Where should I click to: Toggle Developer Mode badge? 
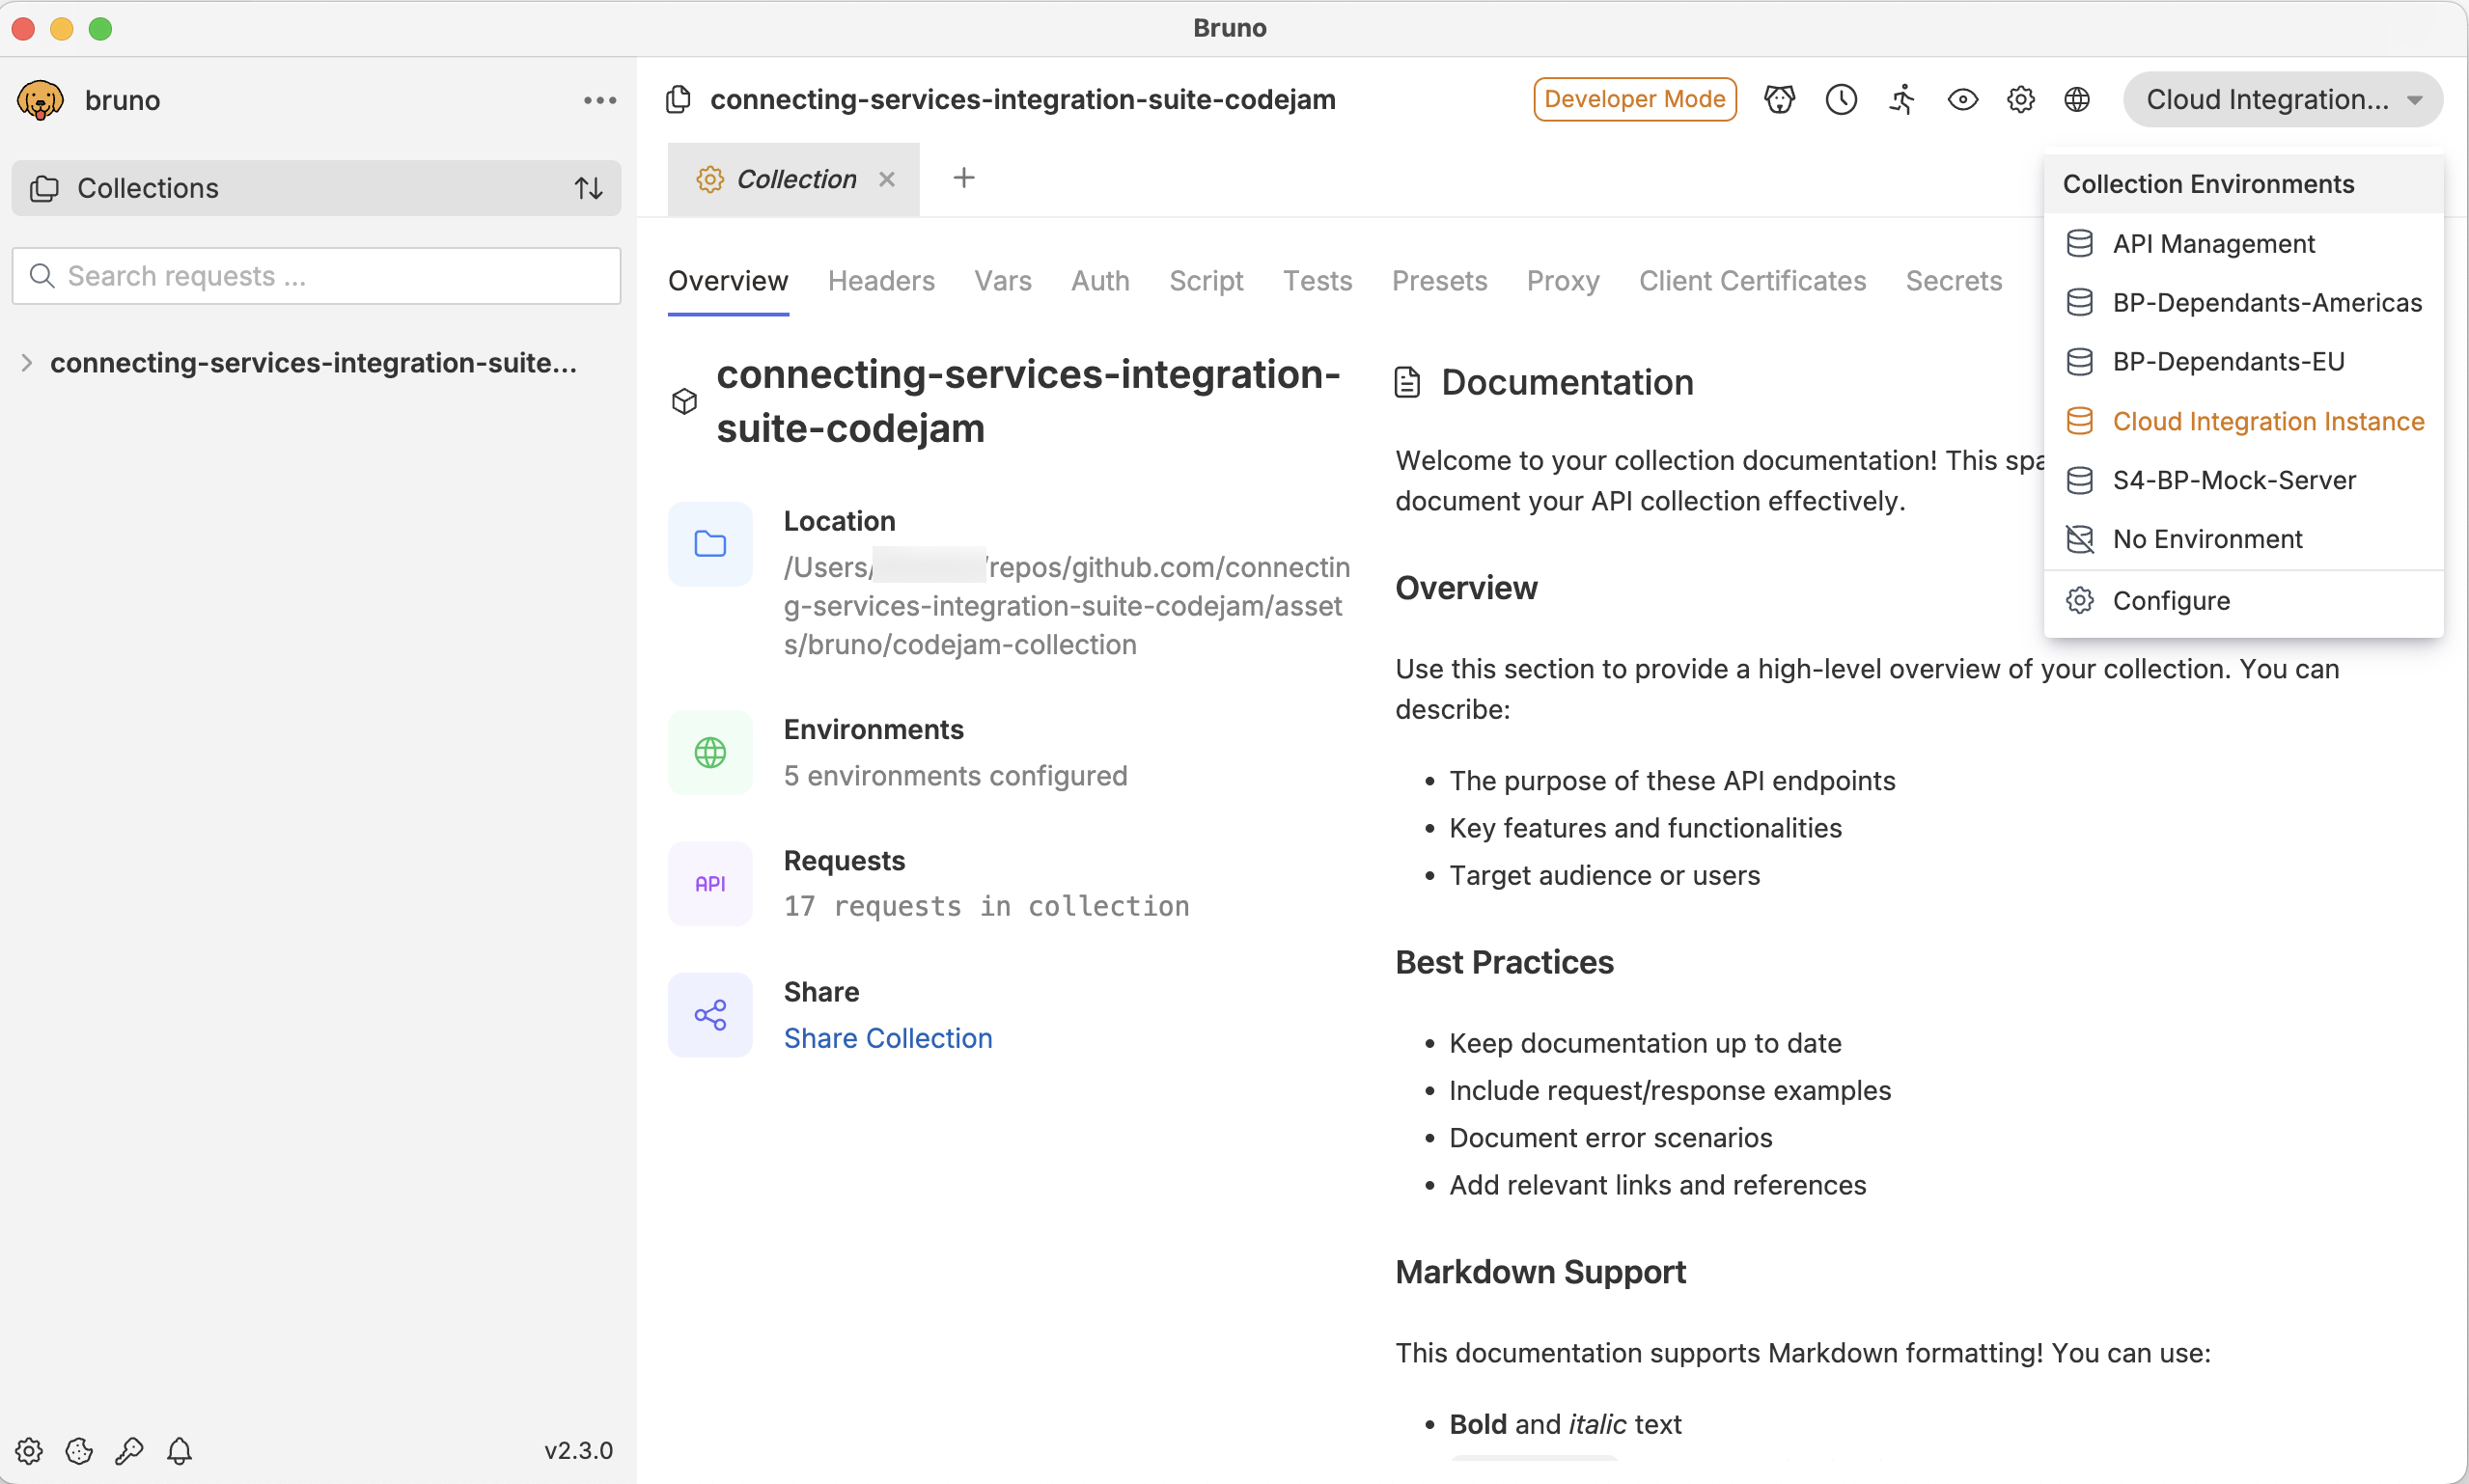tap(1635, 99)
